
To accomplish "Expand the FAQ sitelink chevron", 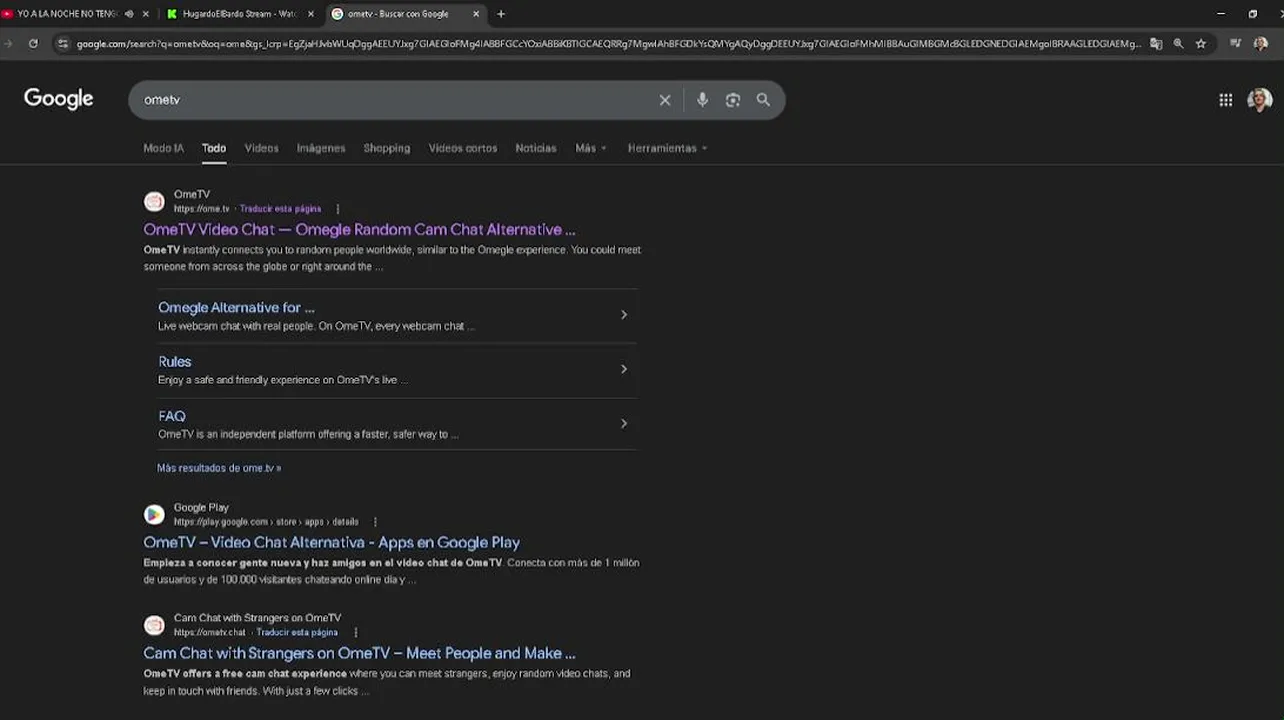I will [624, 423].
